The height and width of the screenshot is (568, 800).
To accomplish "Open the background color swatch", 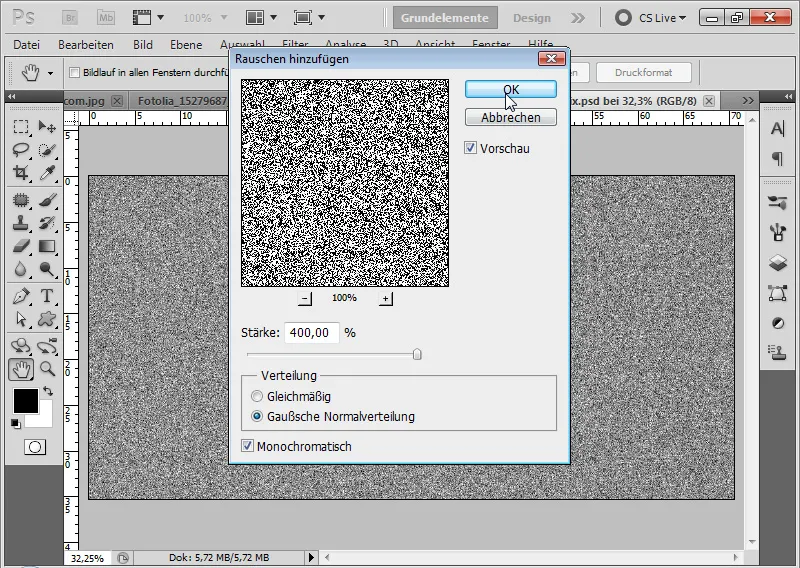I will [45, 420].
